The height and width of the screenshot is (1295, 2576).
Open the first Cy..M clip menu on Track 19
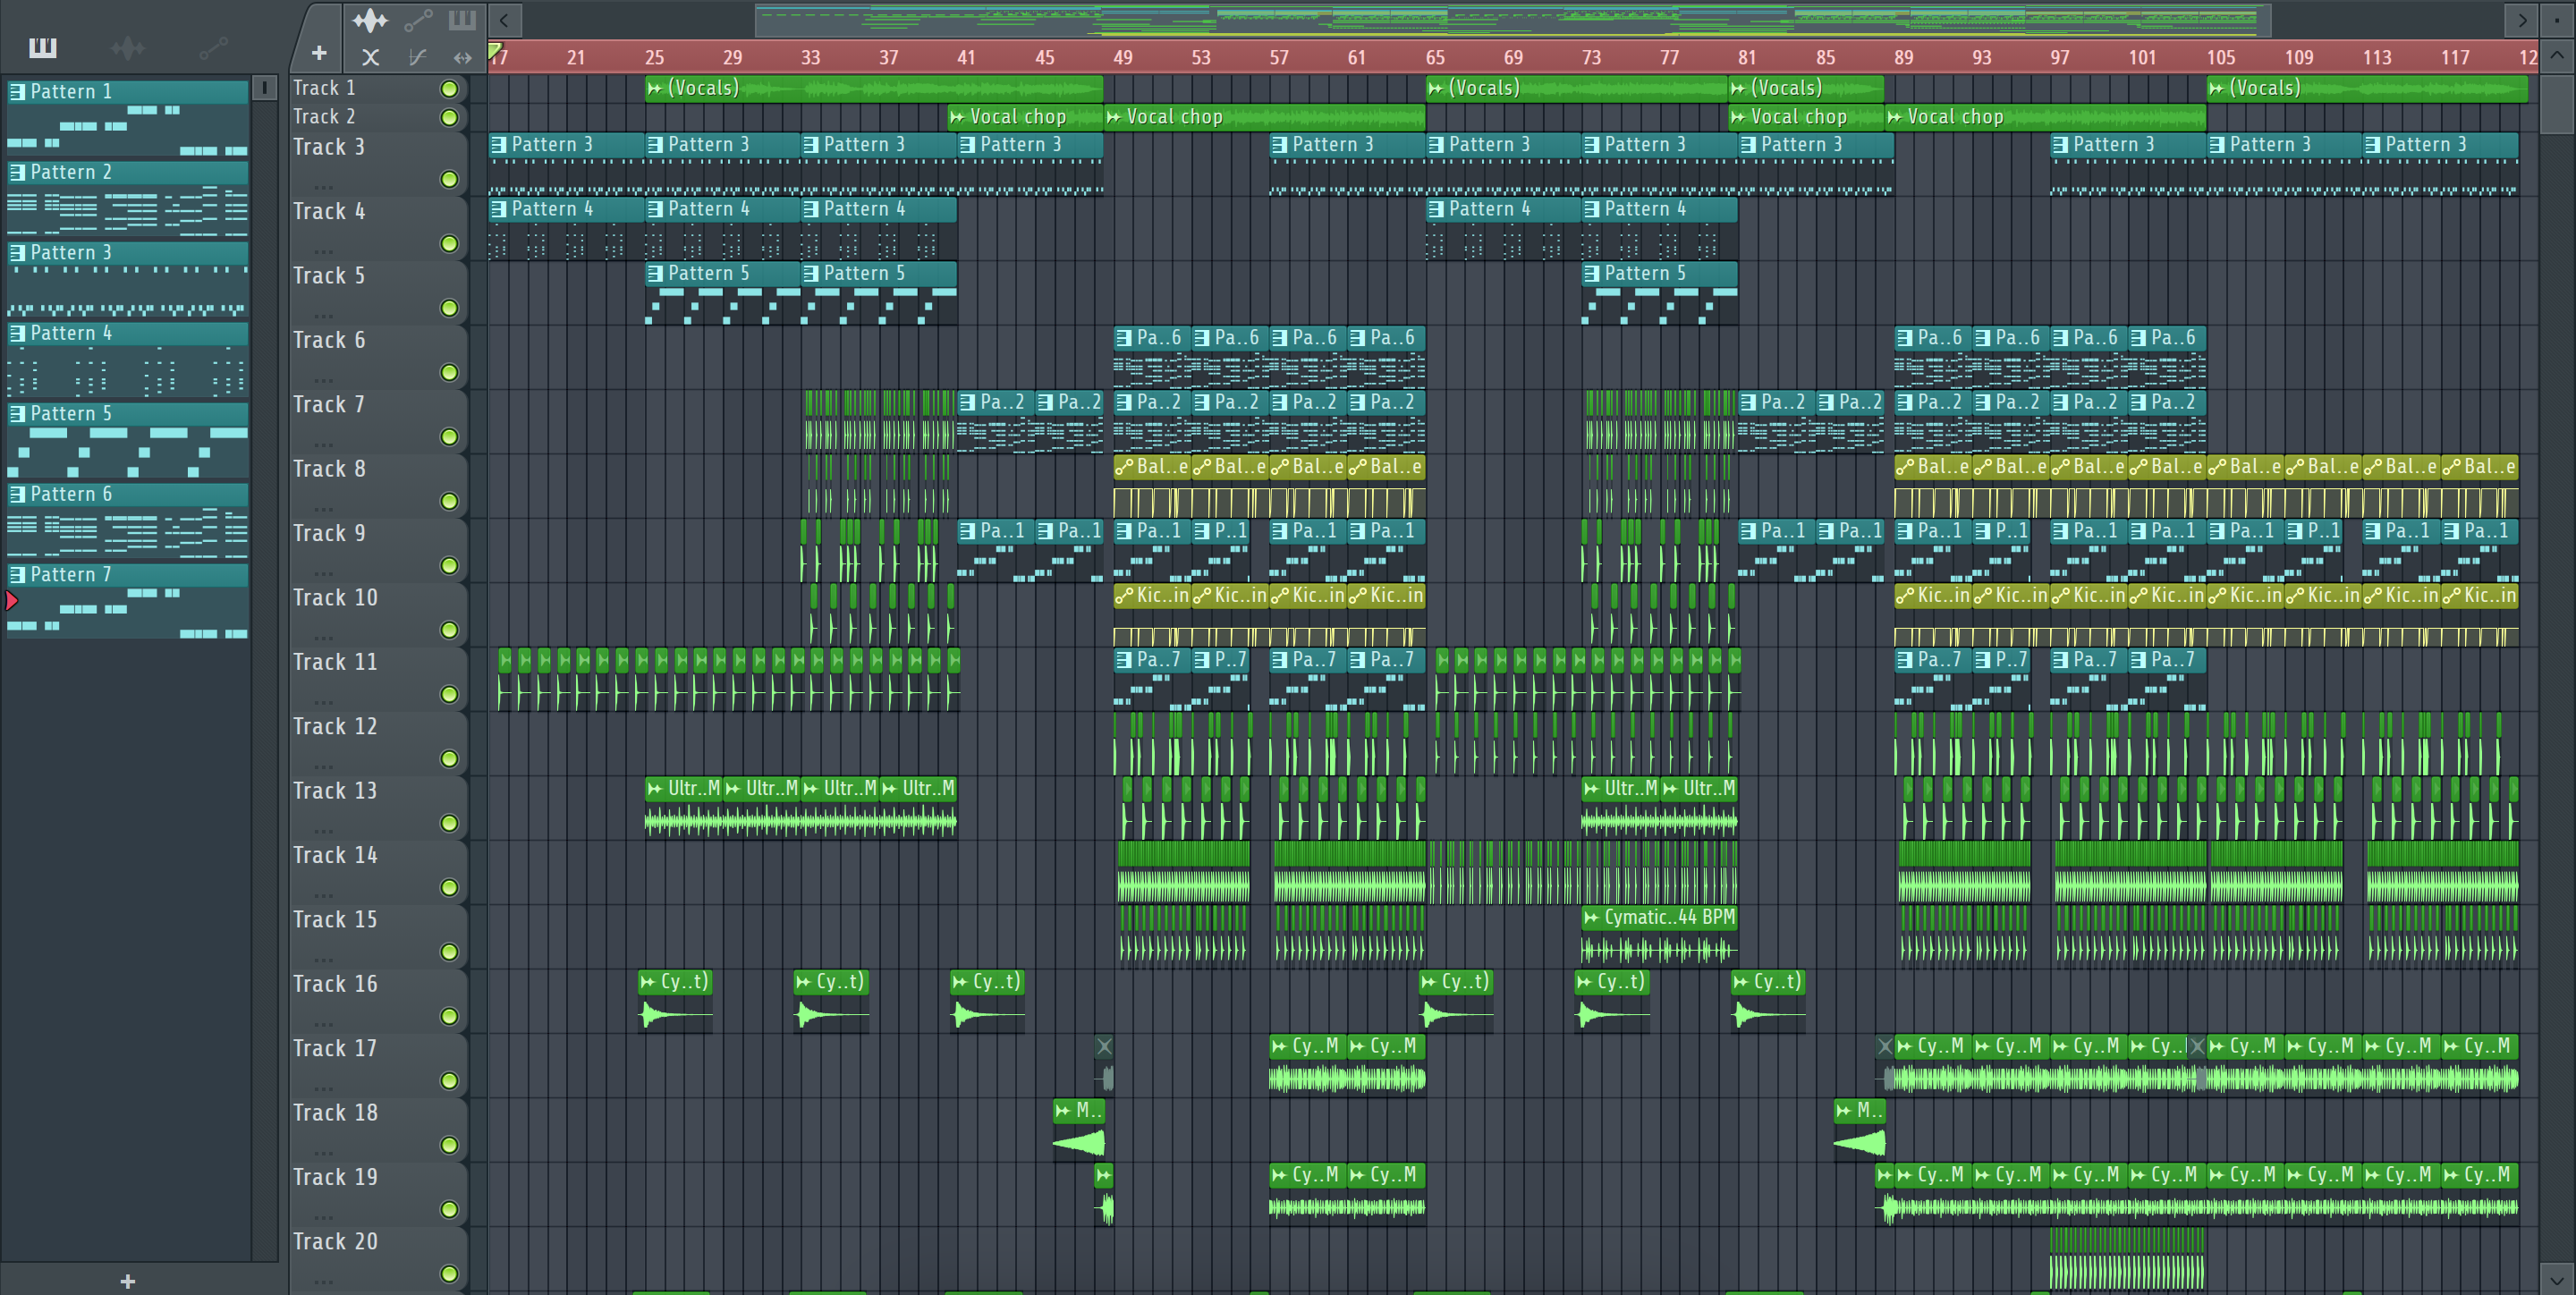click(x=1279, y=1174)
